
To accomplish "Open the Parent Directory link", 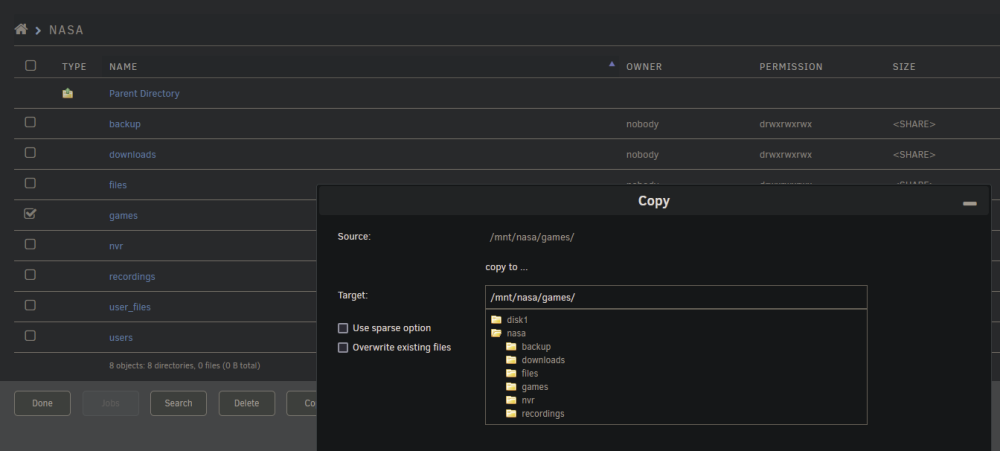I will click(x=144, y=93).
